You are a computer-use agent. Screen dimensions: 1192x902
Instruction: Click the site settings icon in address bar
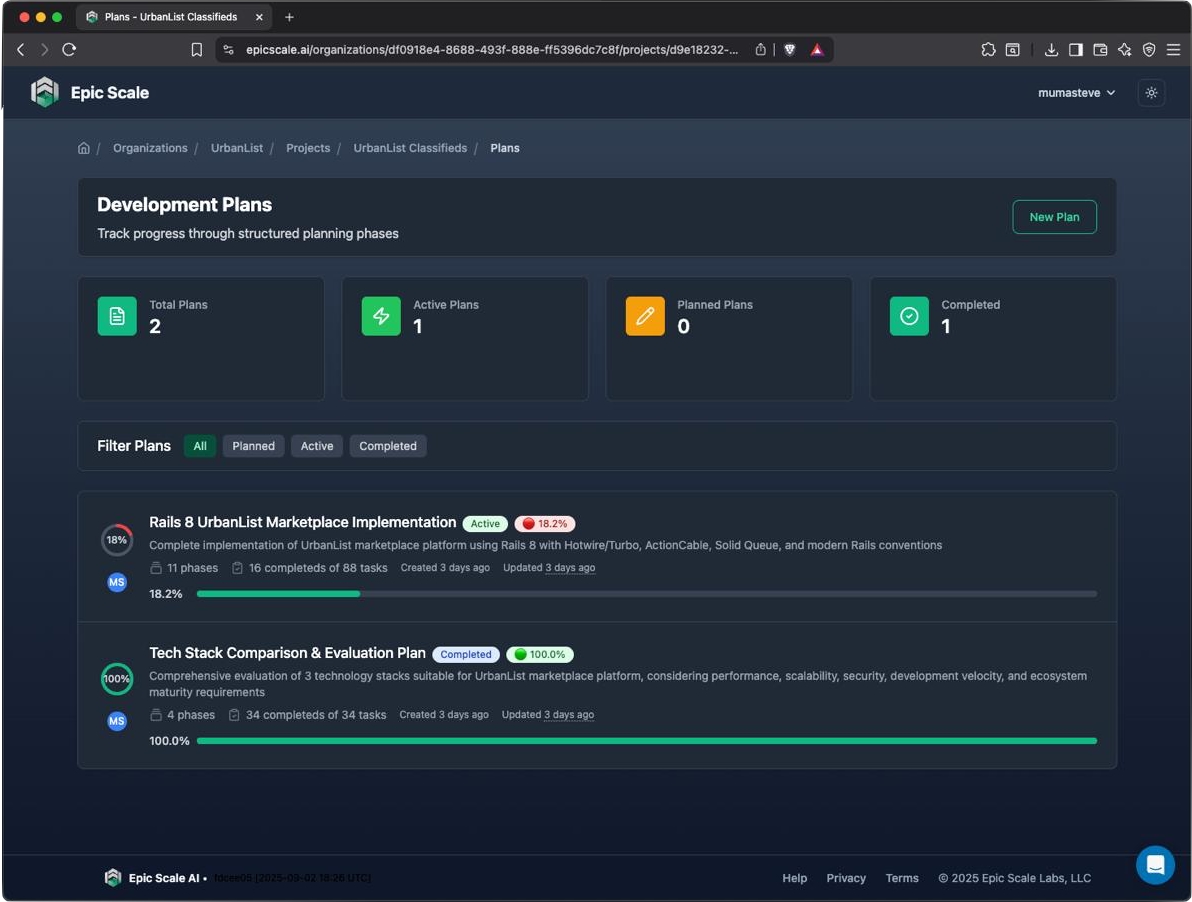228,49
